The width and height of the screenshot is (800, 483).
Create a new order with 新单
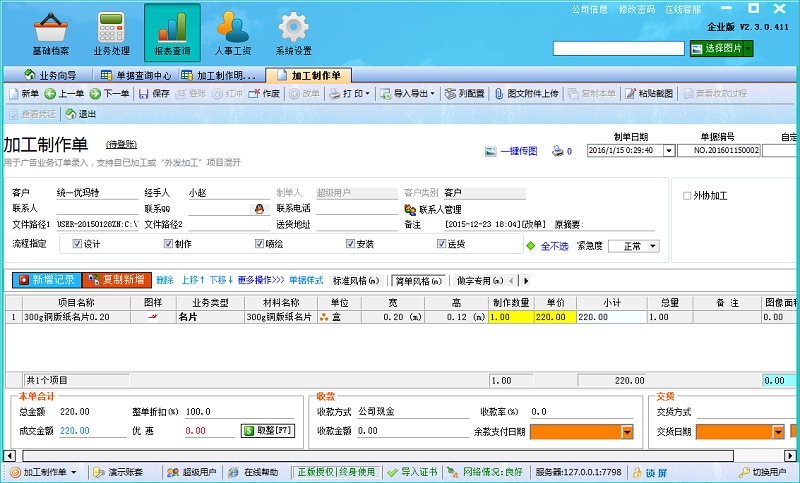point(23,94)
